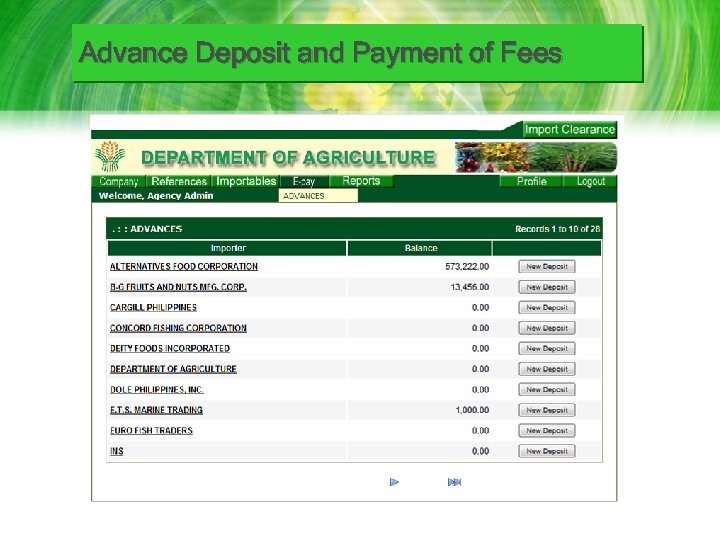720x540 pixels.
Task: New Deposit for Department of Agriculture row
Action: 547,369
